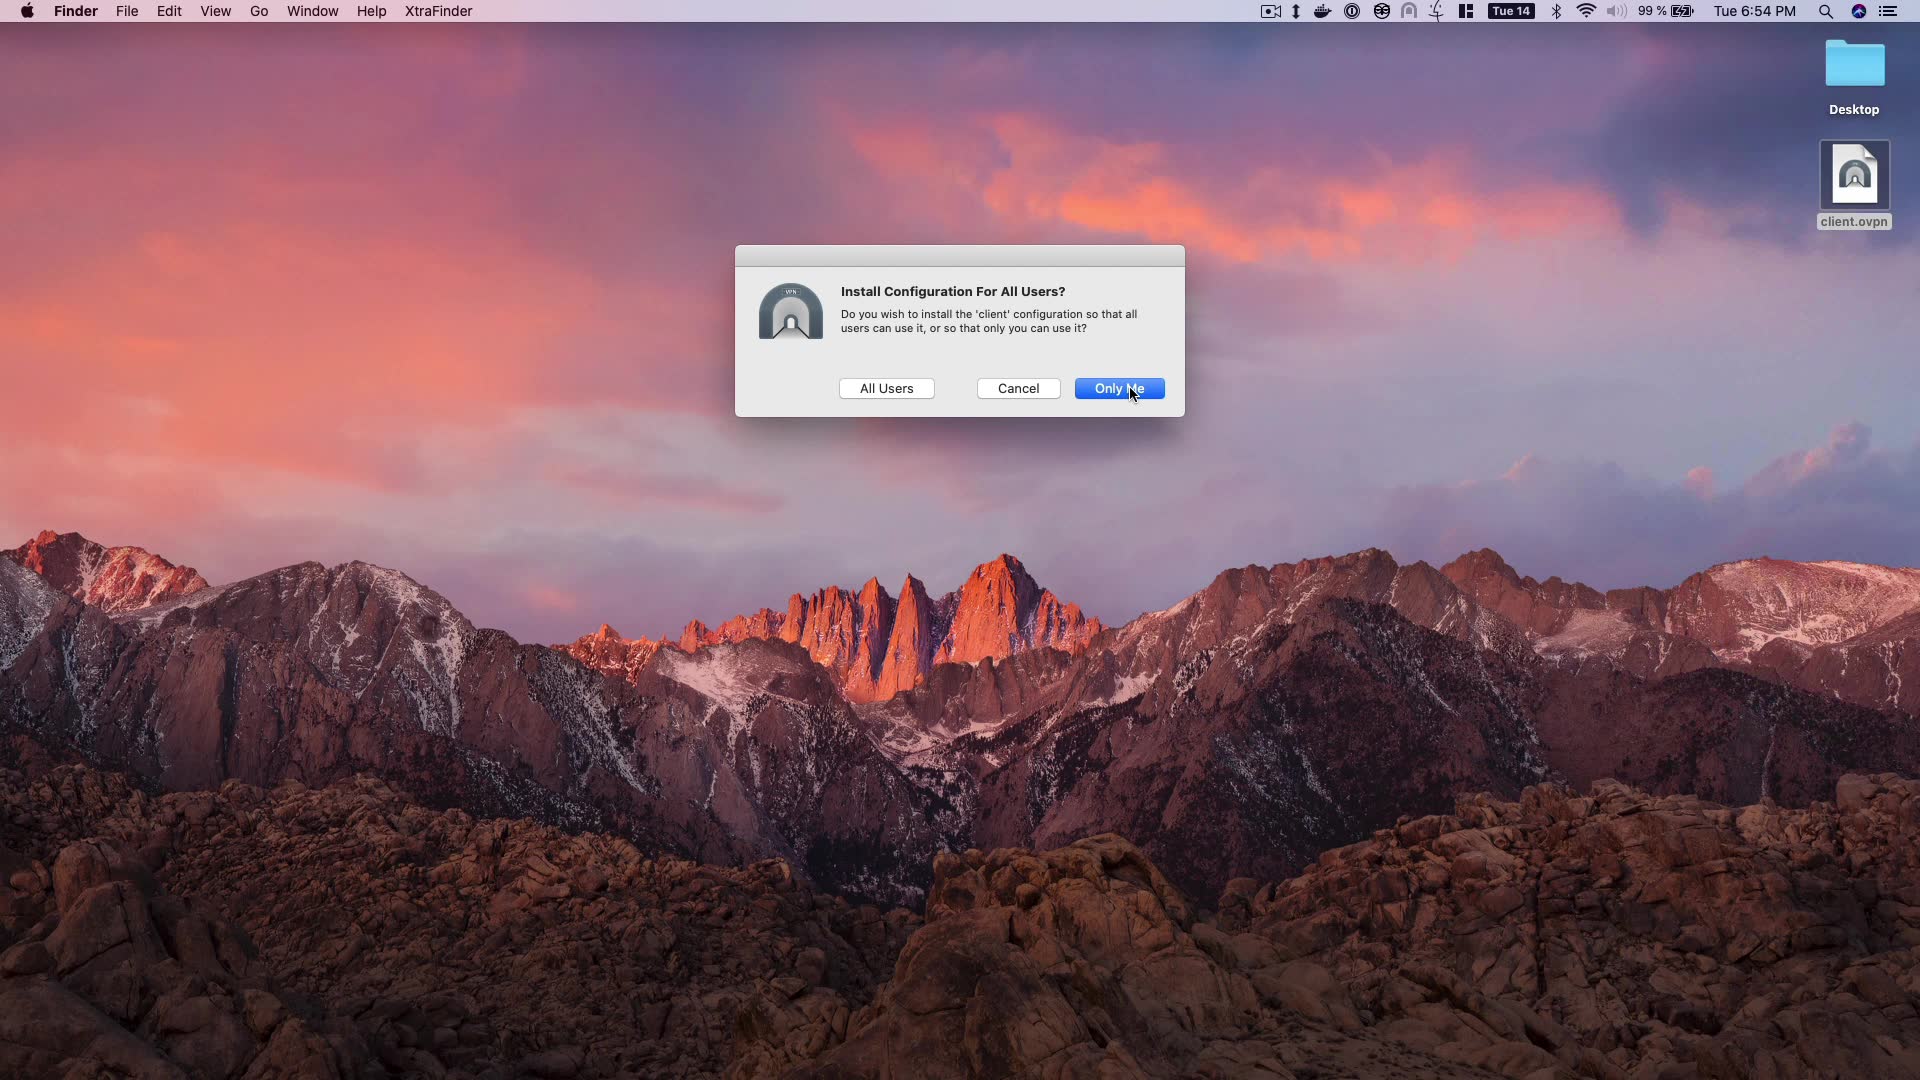
Task: Click the screen recording camera icon
Action: 1271,11
